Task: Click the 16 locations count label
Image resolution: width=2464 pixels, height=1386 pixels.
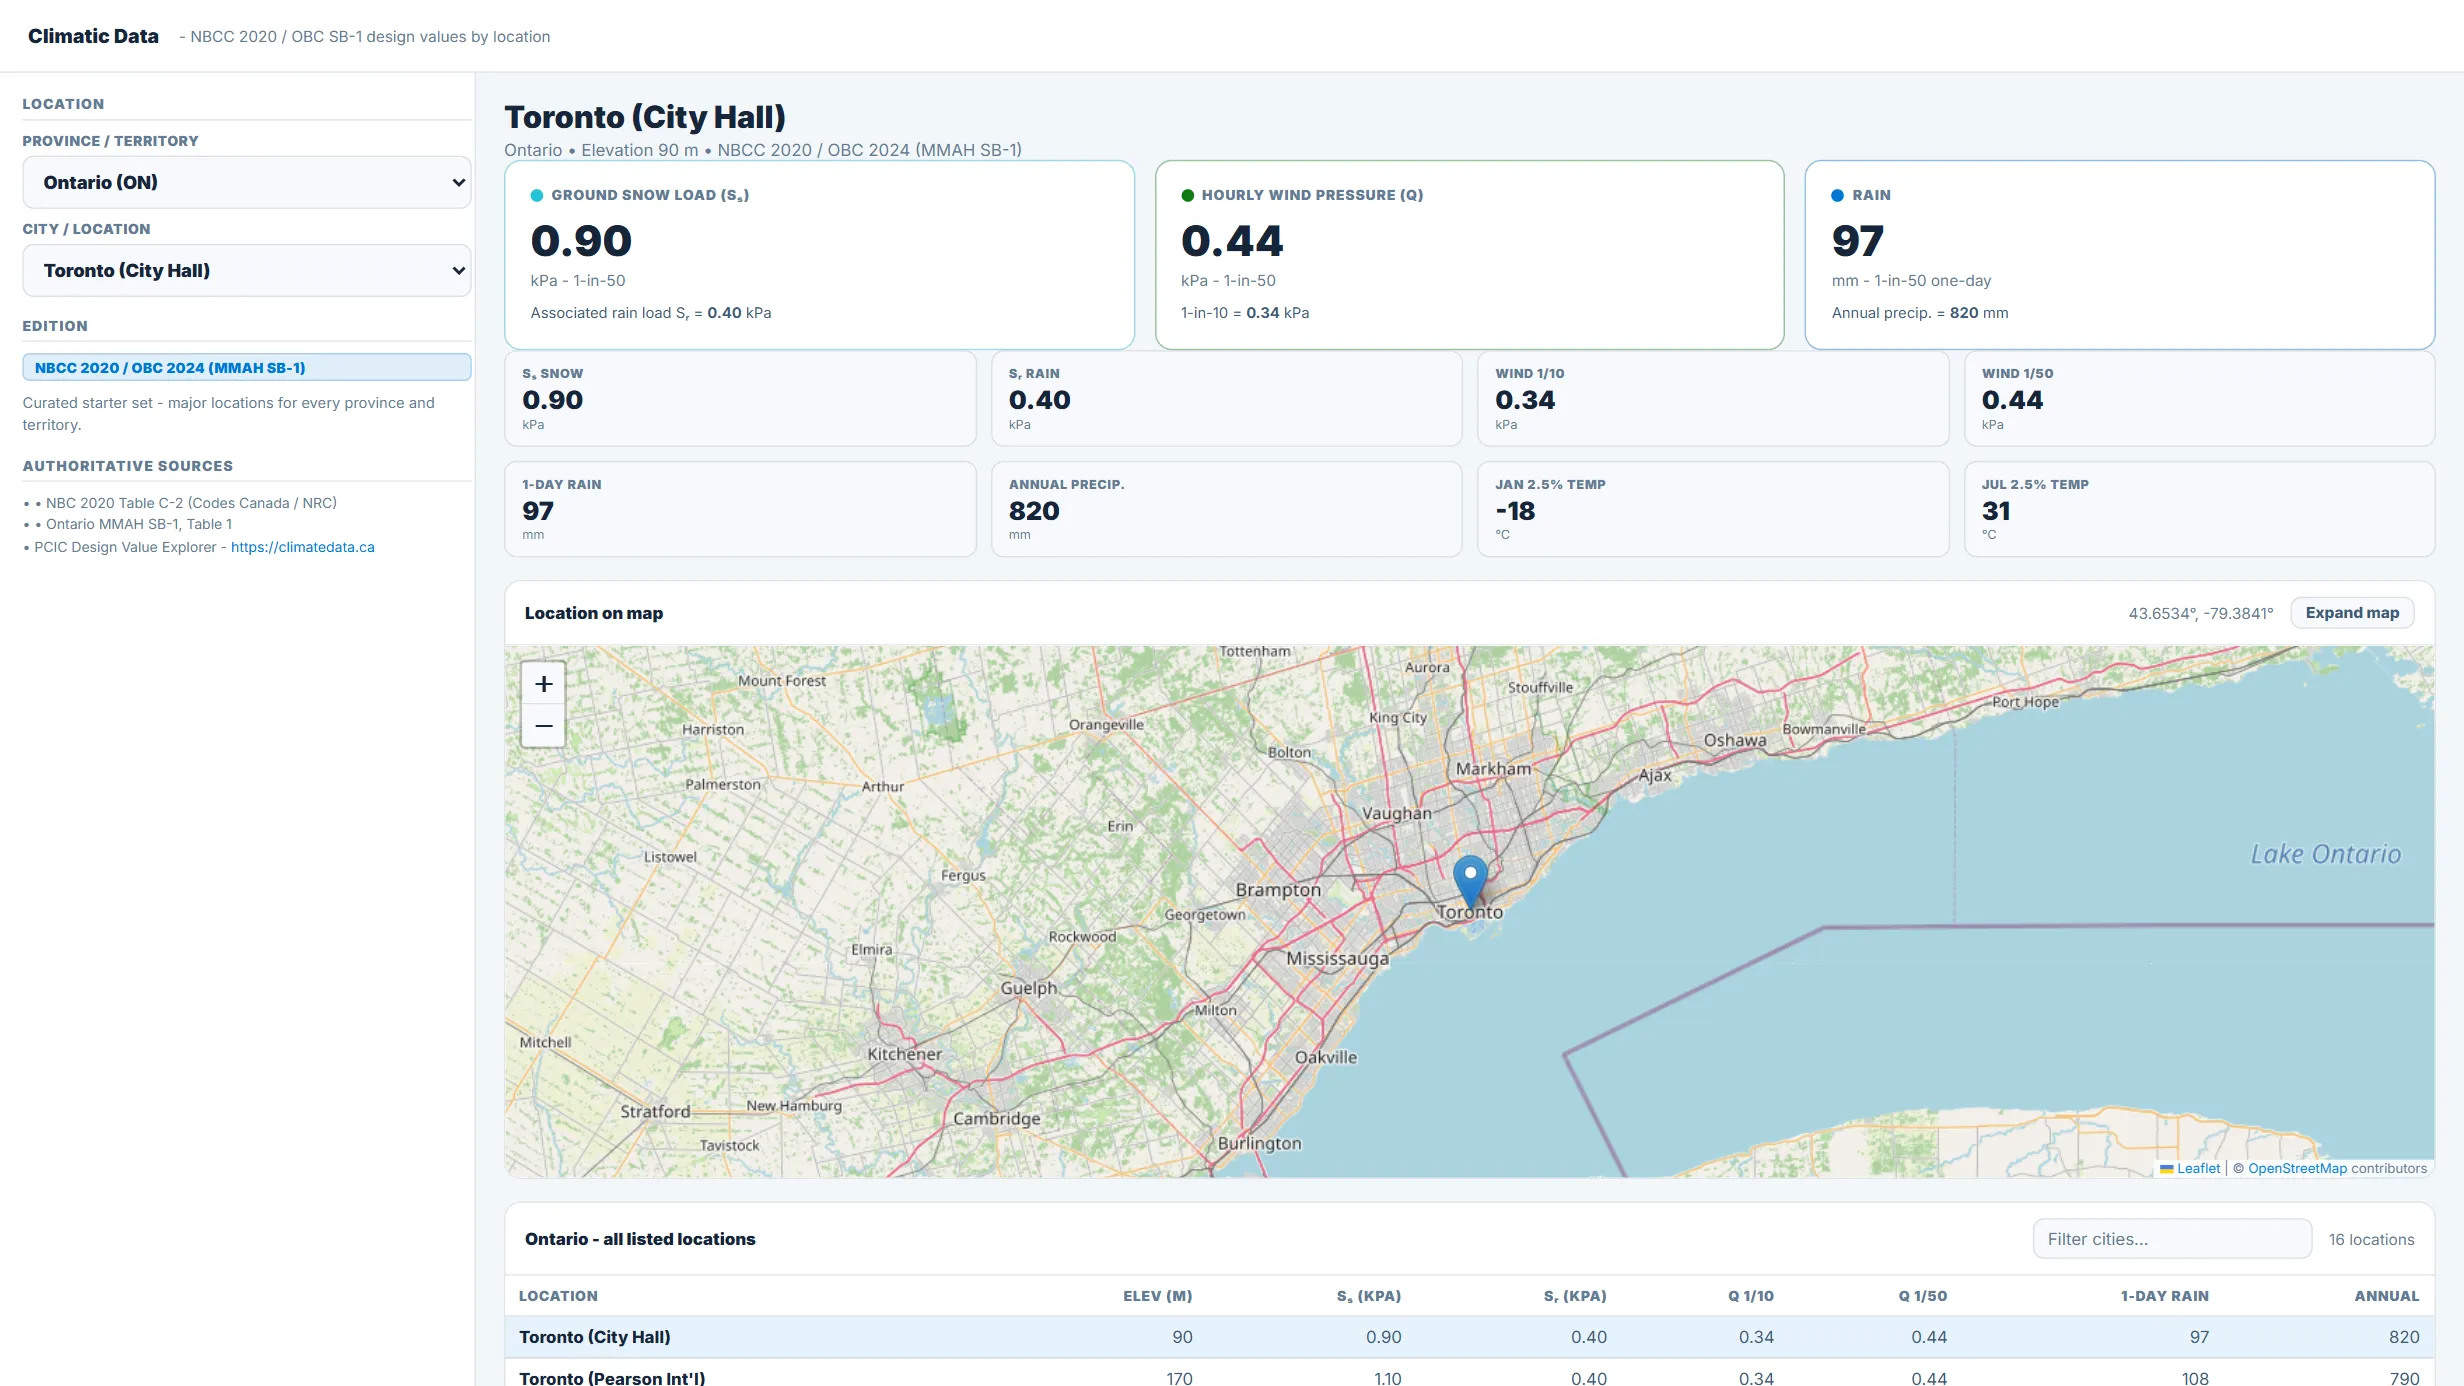Action: pyautogui.click(x=2371, y=1239)
